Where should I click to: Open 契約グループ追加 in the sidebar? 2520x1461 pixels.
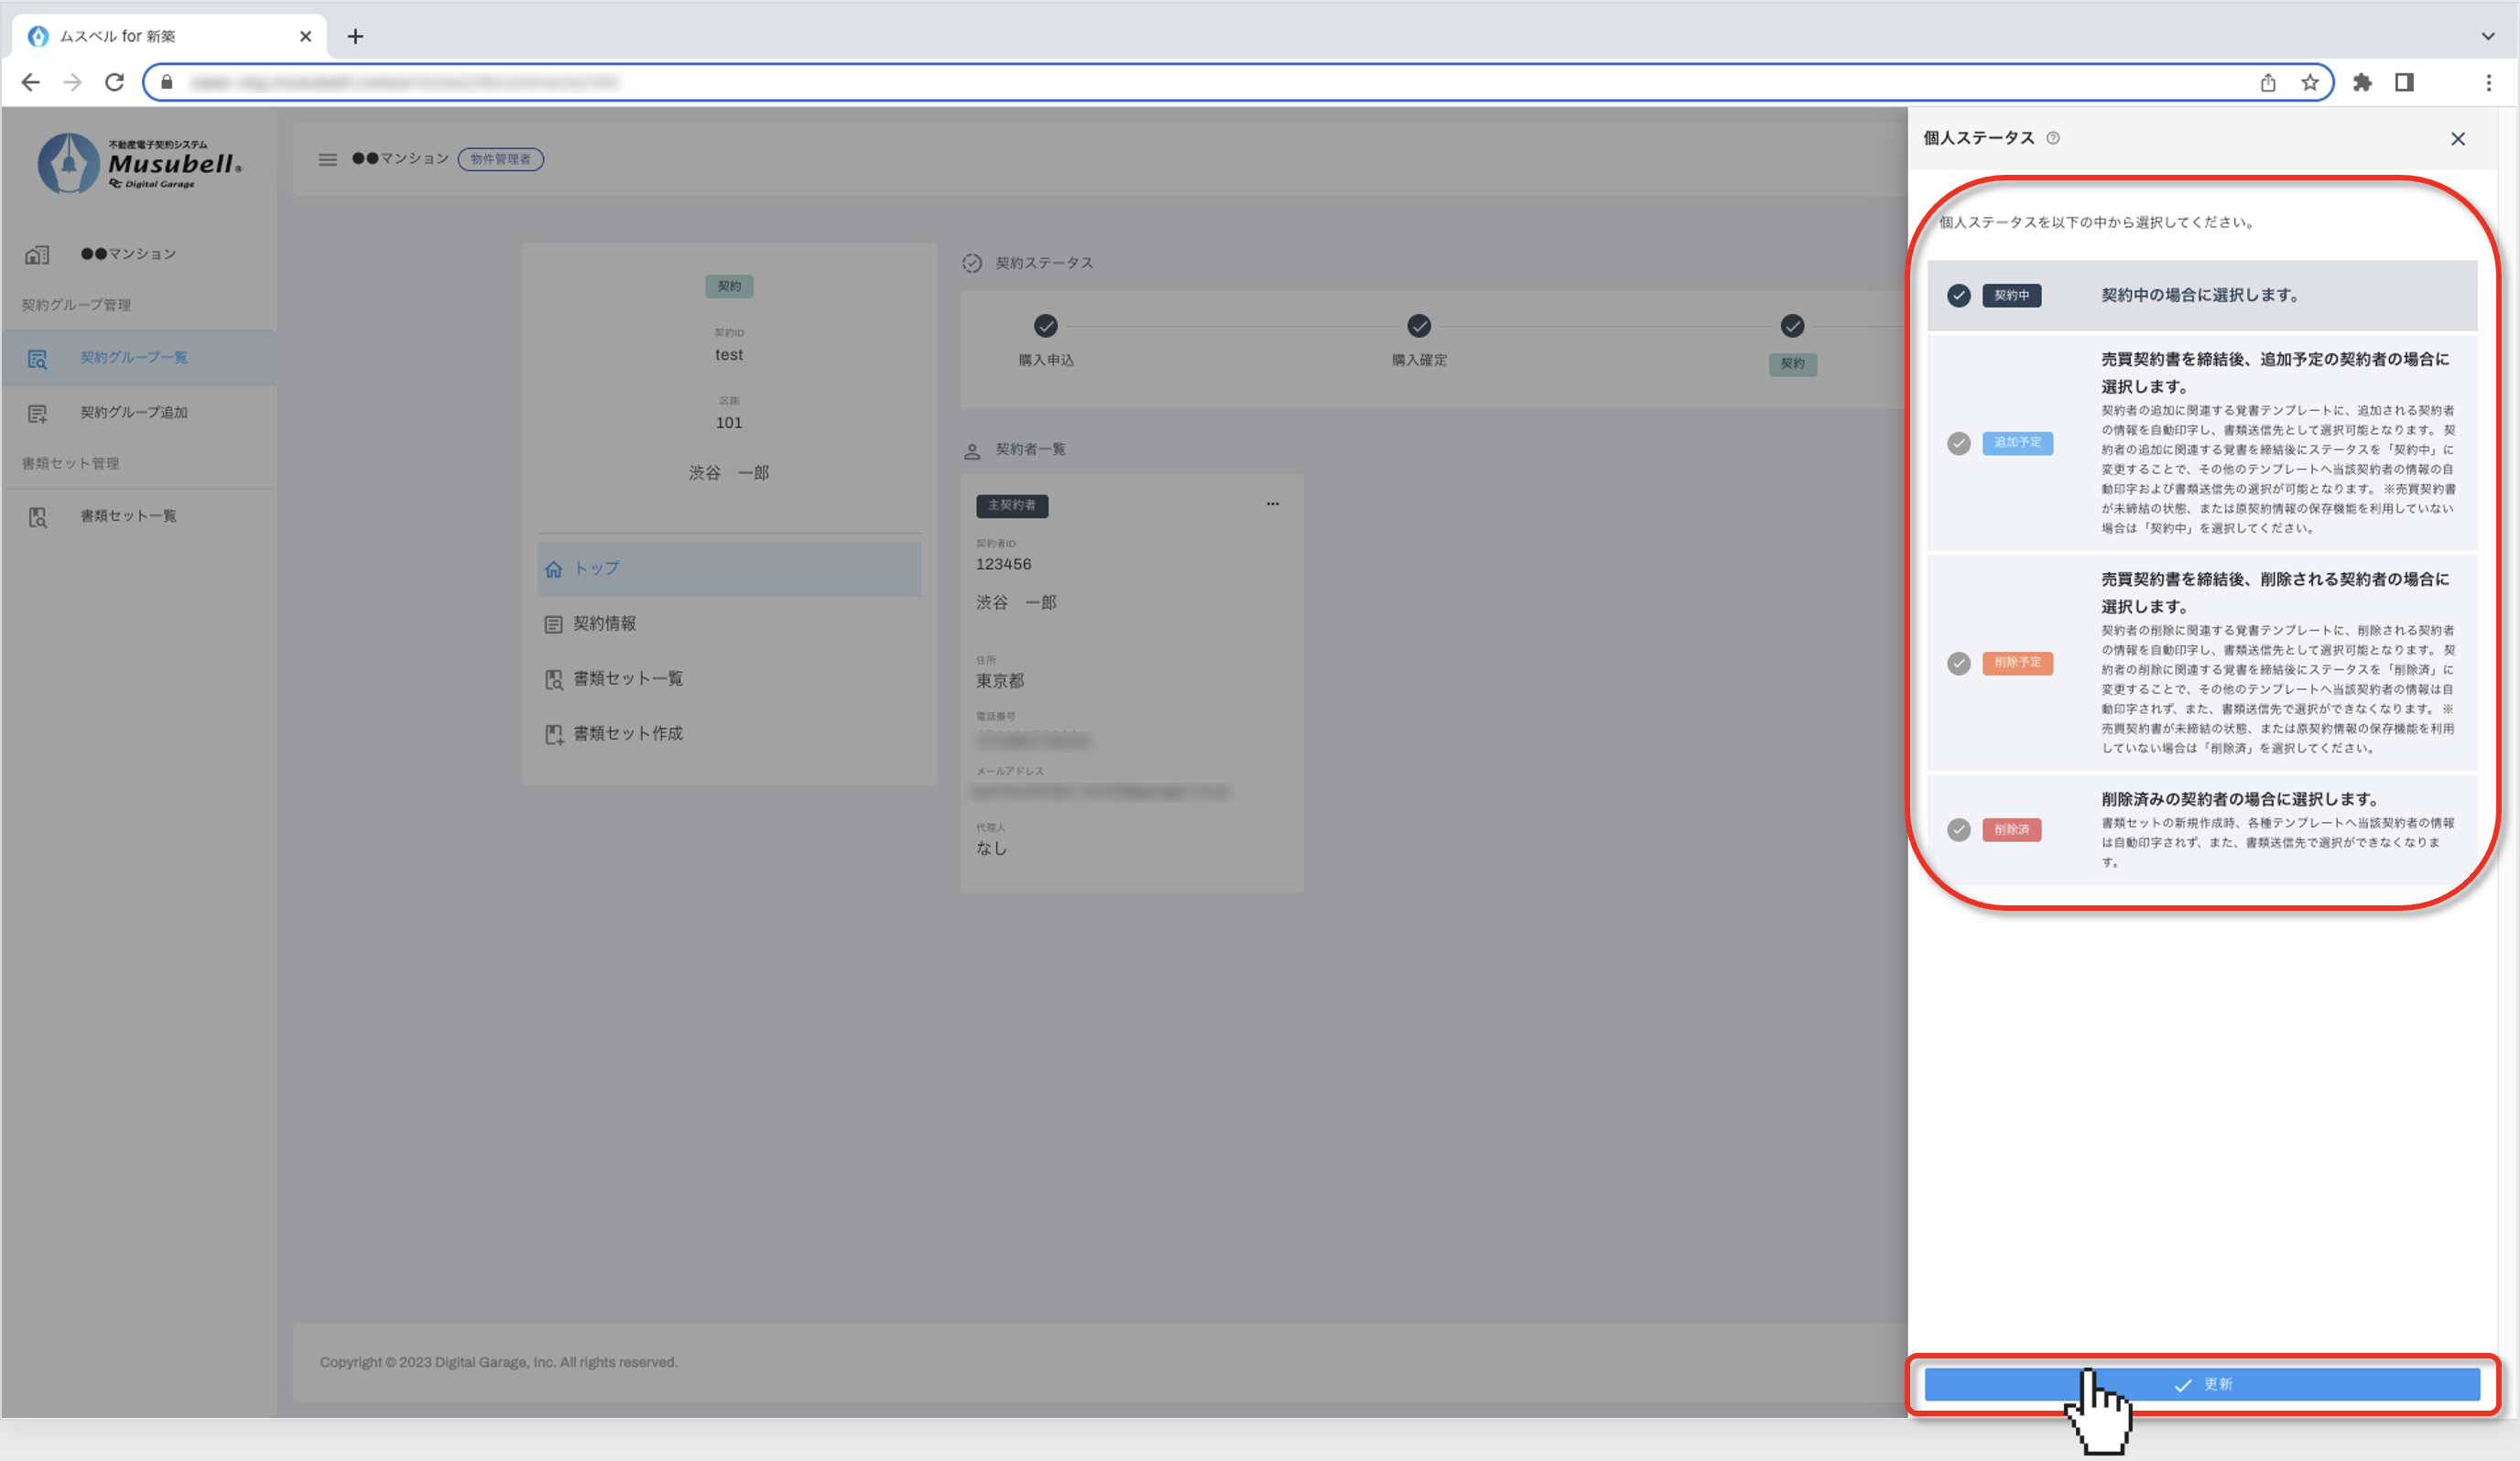click(x=133, y=412)
